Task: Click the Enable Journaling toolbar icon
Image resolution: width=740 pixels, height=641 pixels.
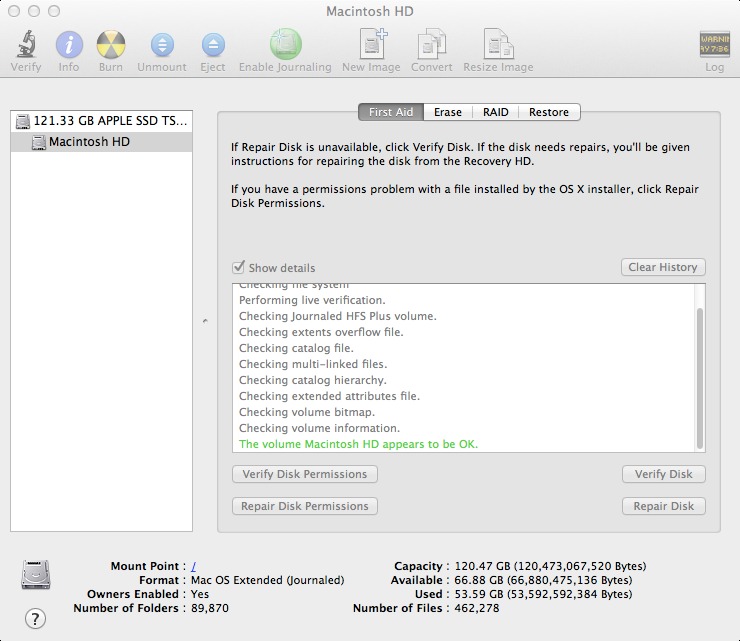Action: point(286,44)
